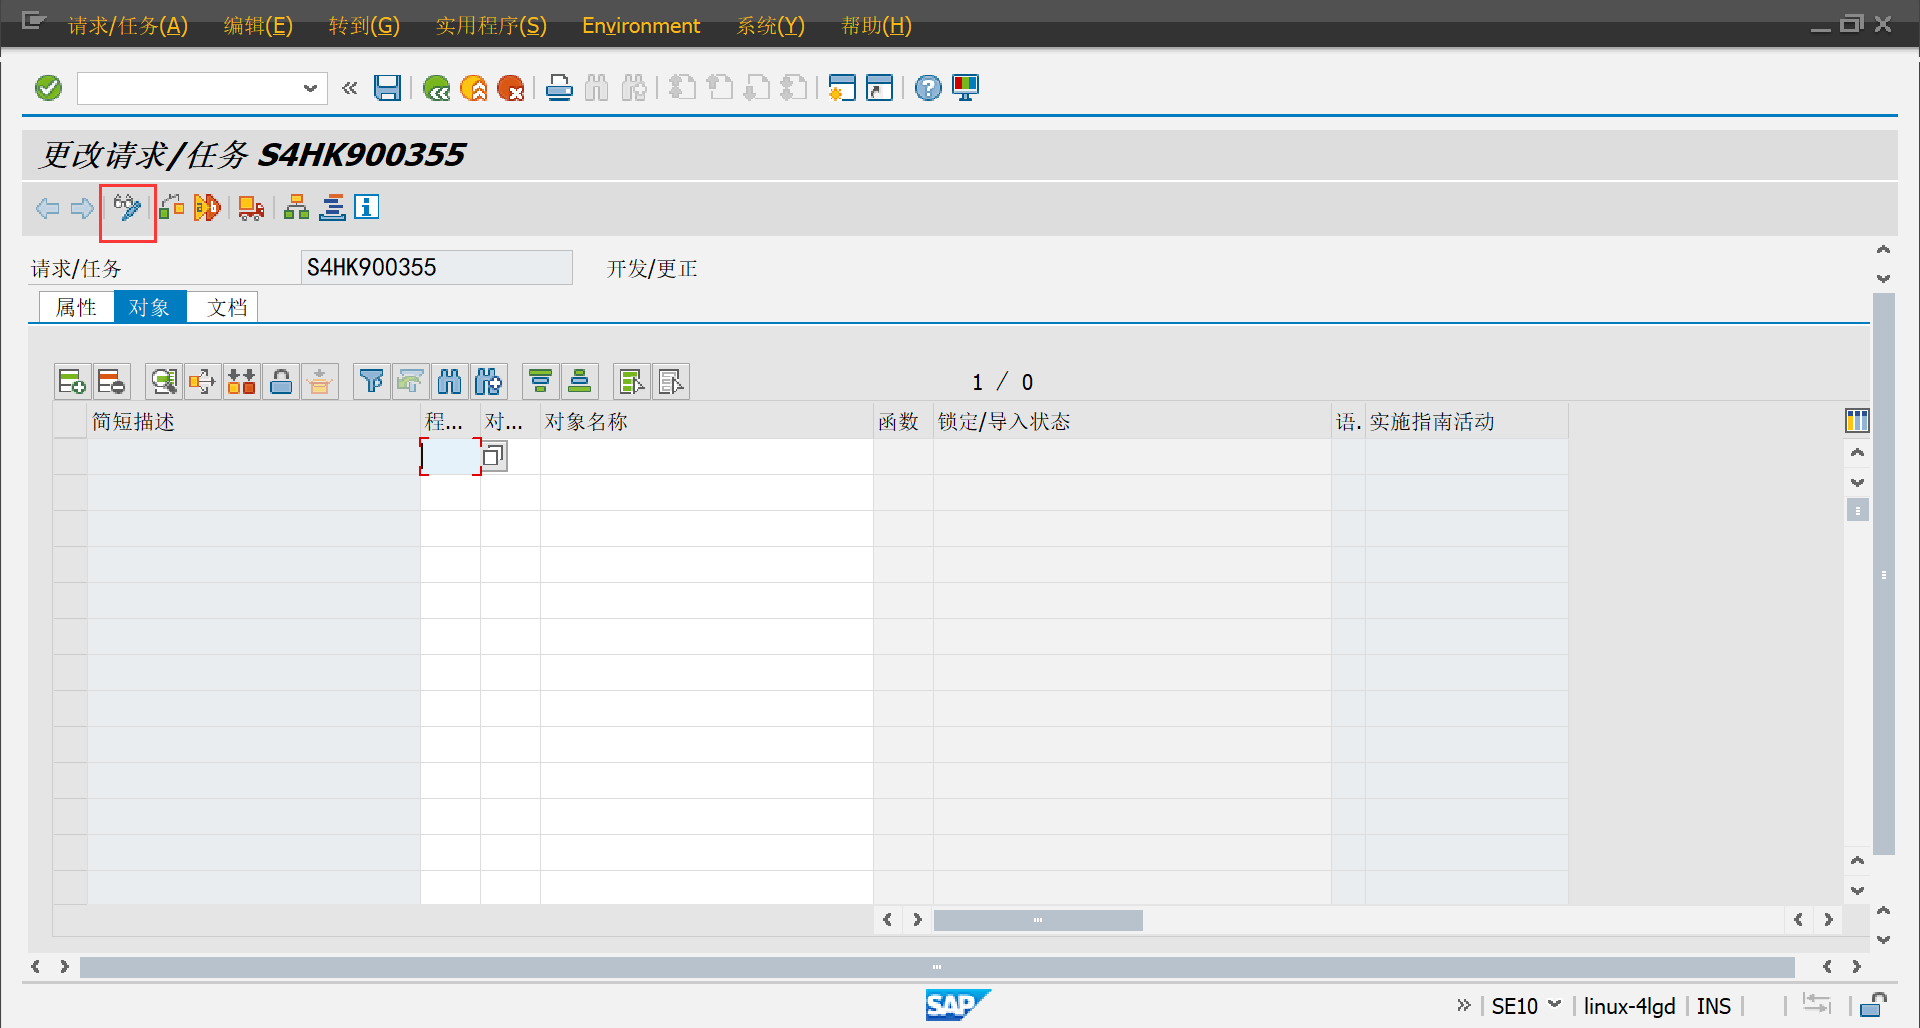Screen dimensions: 1920x1028
Task: Click the next object right arrow
Action: point(82,208)
